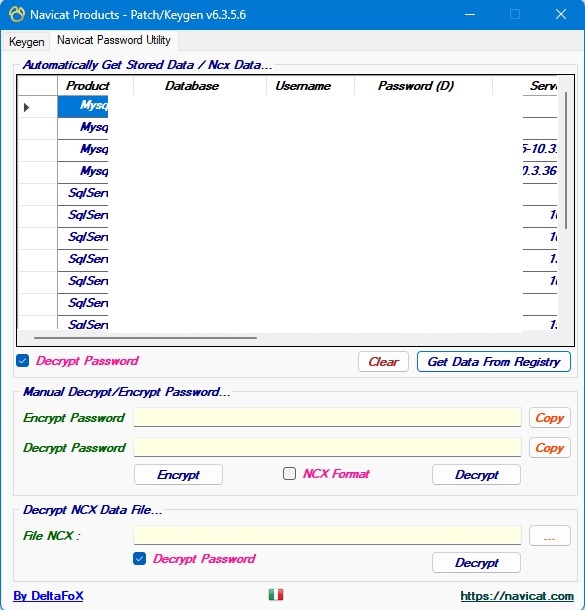Close the Patch/Keygen window

tap(560, 14)
